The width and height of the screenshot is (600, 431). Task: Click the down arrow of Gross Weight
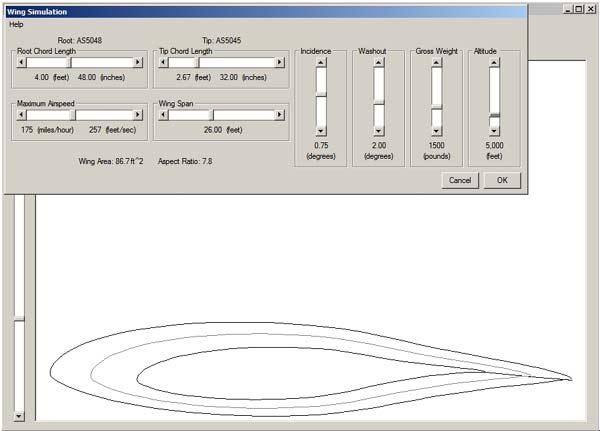click(x=437, y=131)
